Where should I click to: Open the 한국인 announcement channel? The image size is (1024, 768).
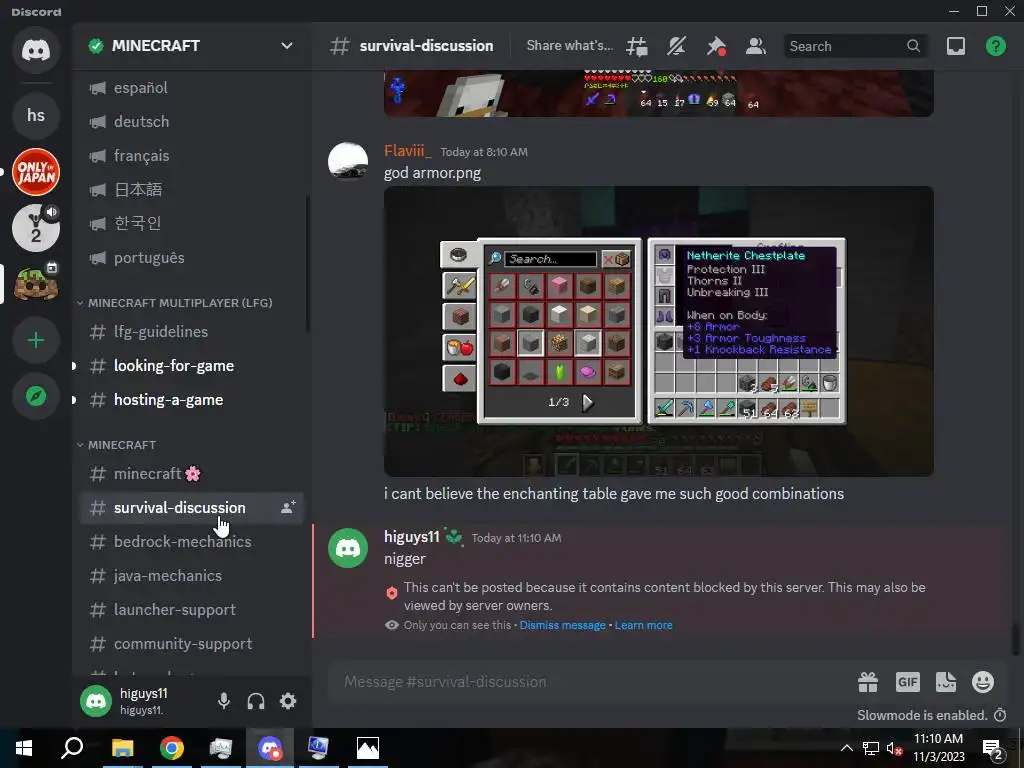pos(191,223)
